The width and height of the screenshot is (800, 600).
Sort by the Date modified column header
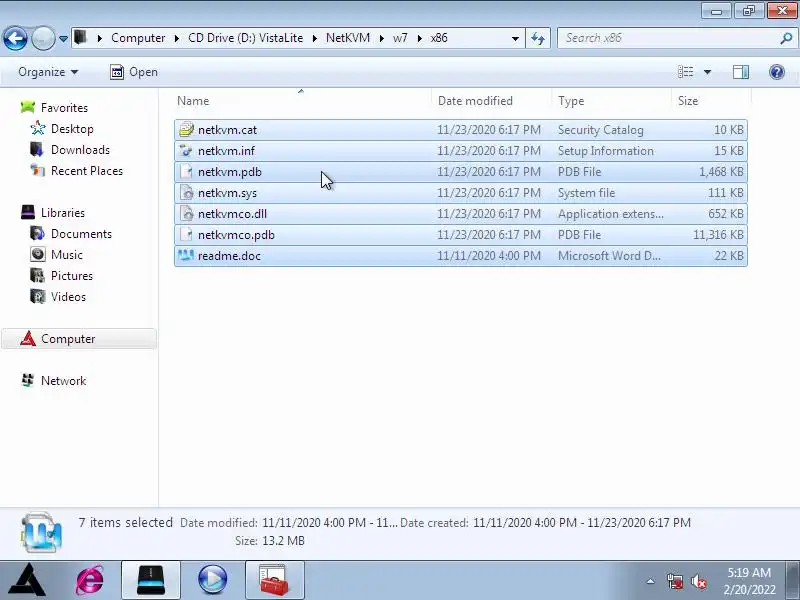tap(491, 101)
